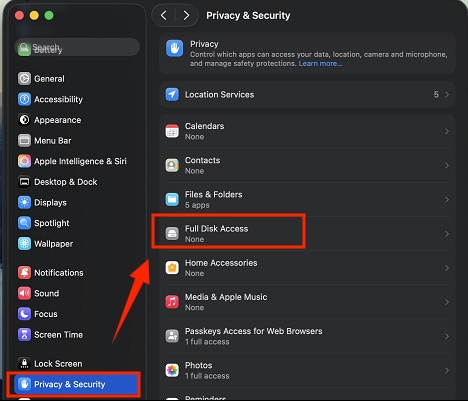Open Contacts row chevron
Image resolution: width=468 pixels, height=401 pixels.
(447, 165)
